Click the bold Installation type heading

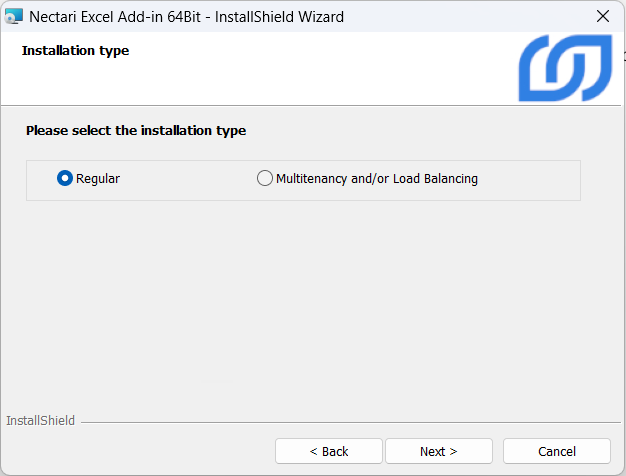[x=75, y=50]
